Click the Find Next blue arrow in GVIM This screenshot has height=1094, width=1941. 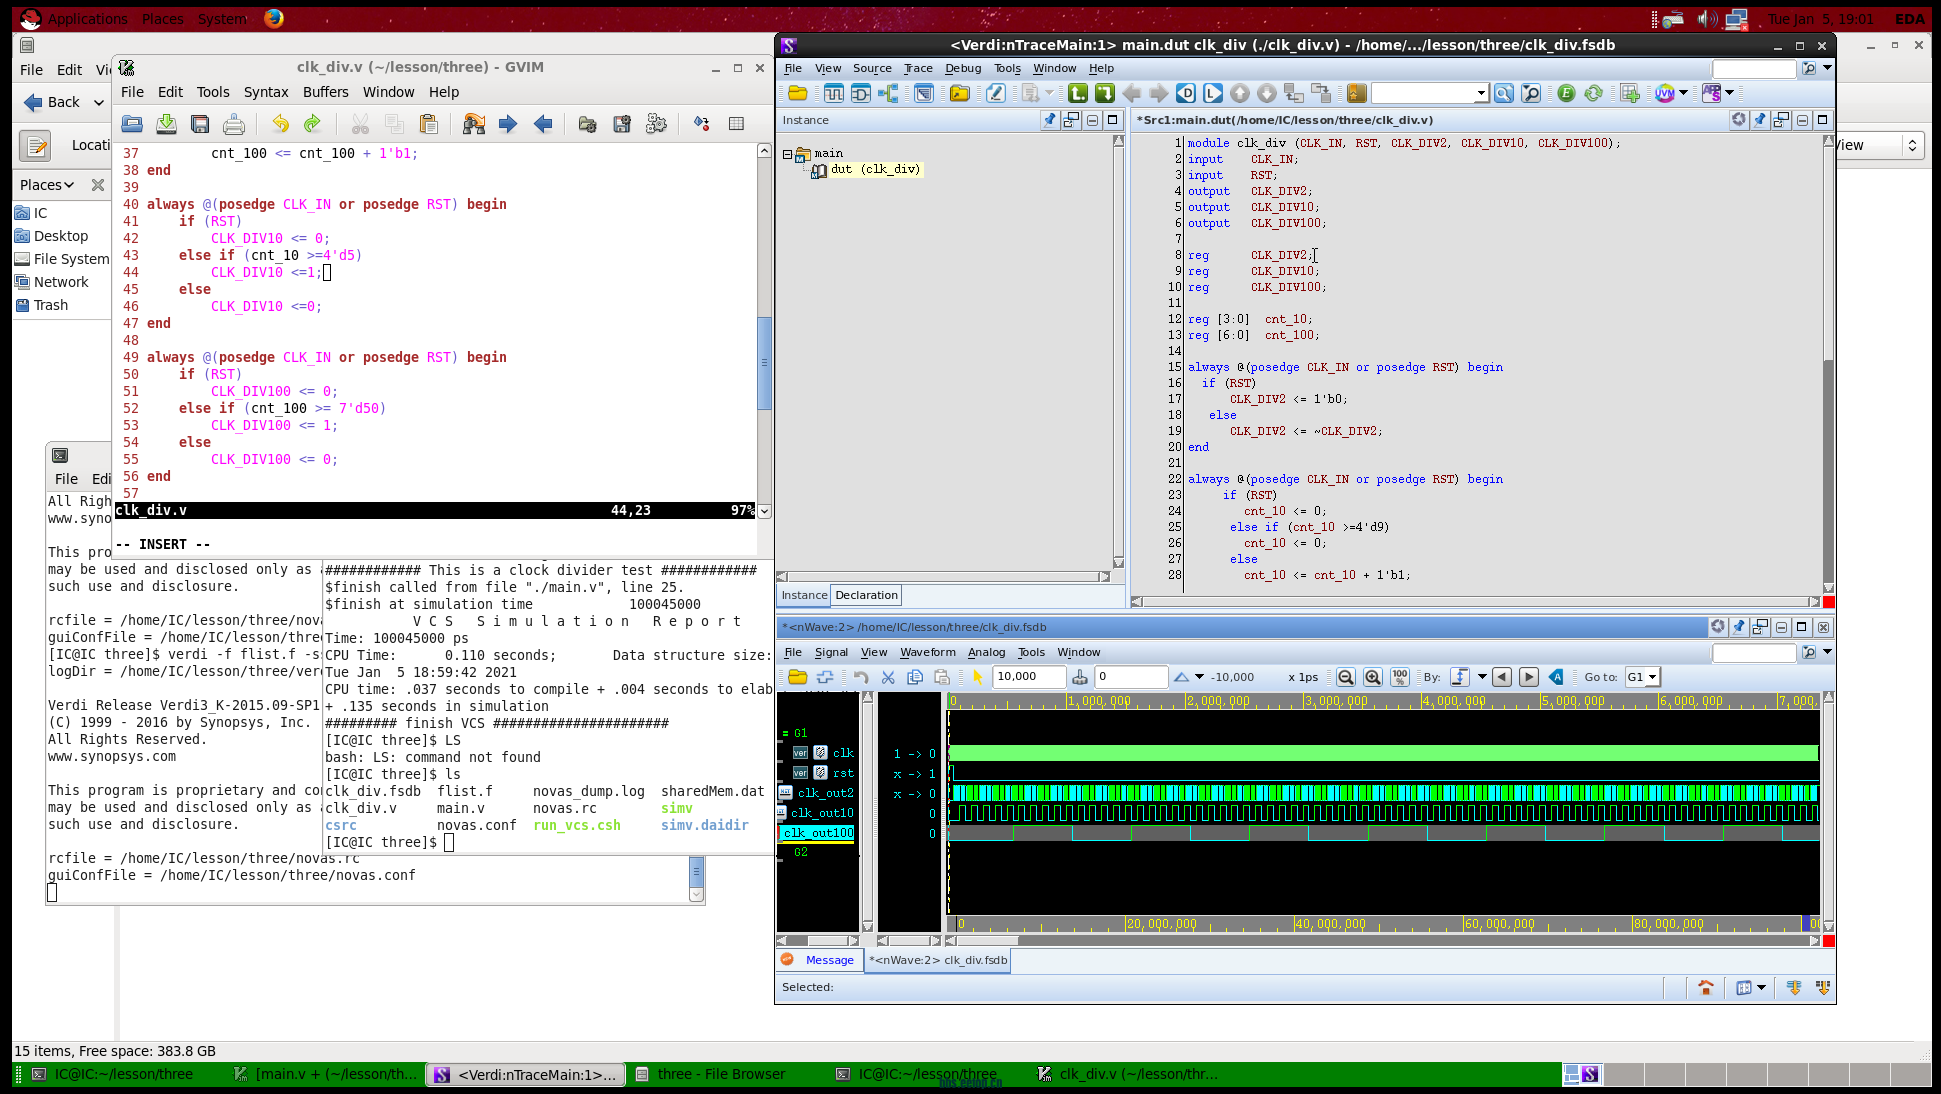(x=508, y=124)
